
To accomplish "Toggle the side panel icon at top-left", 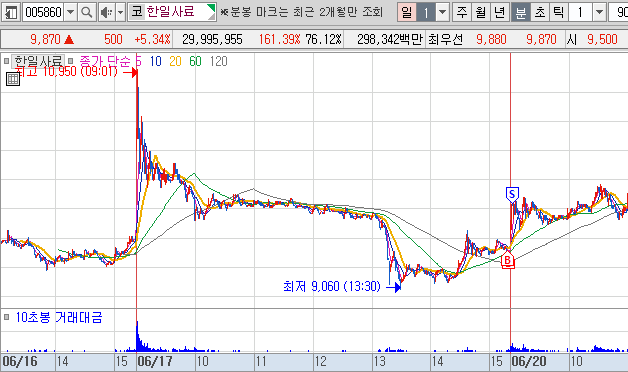I will point(11,12).
